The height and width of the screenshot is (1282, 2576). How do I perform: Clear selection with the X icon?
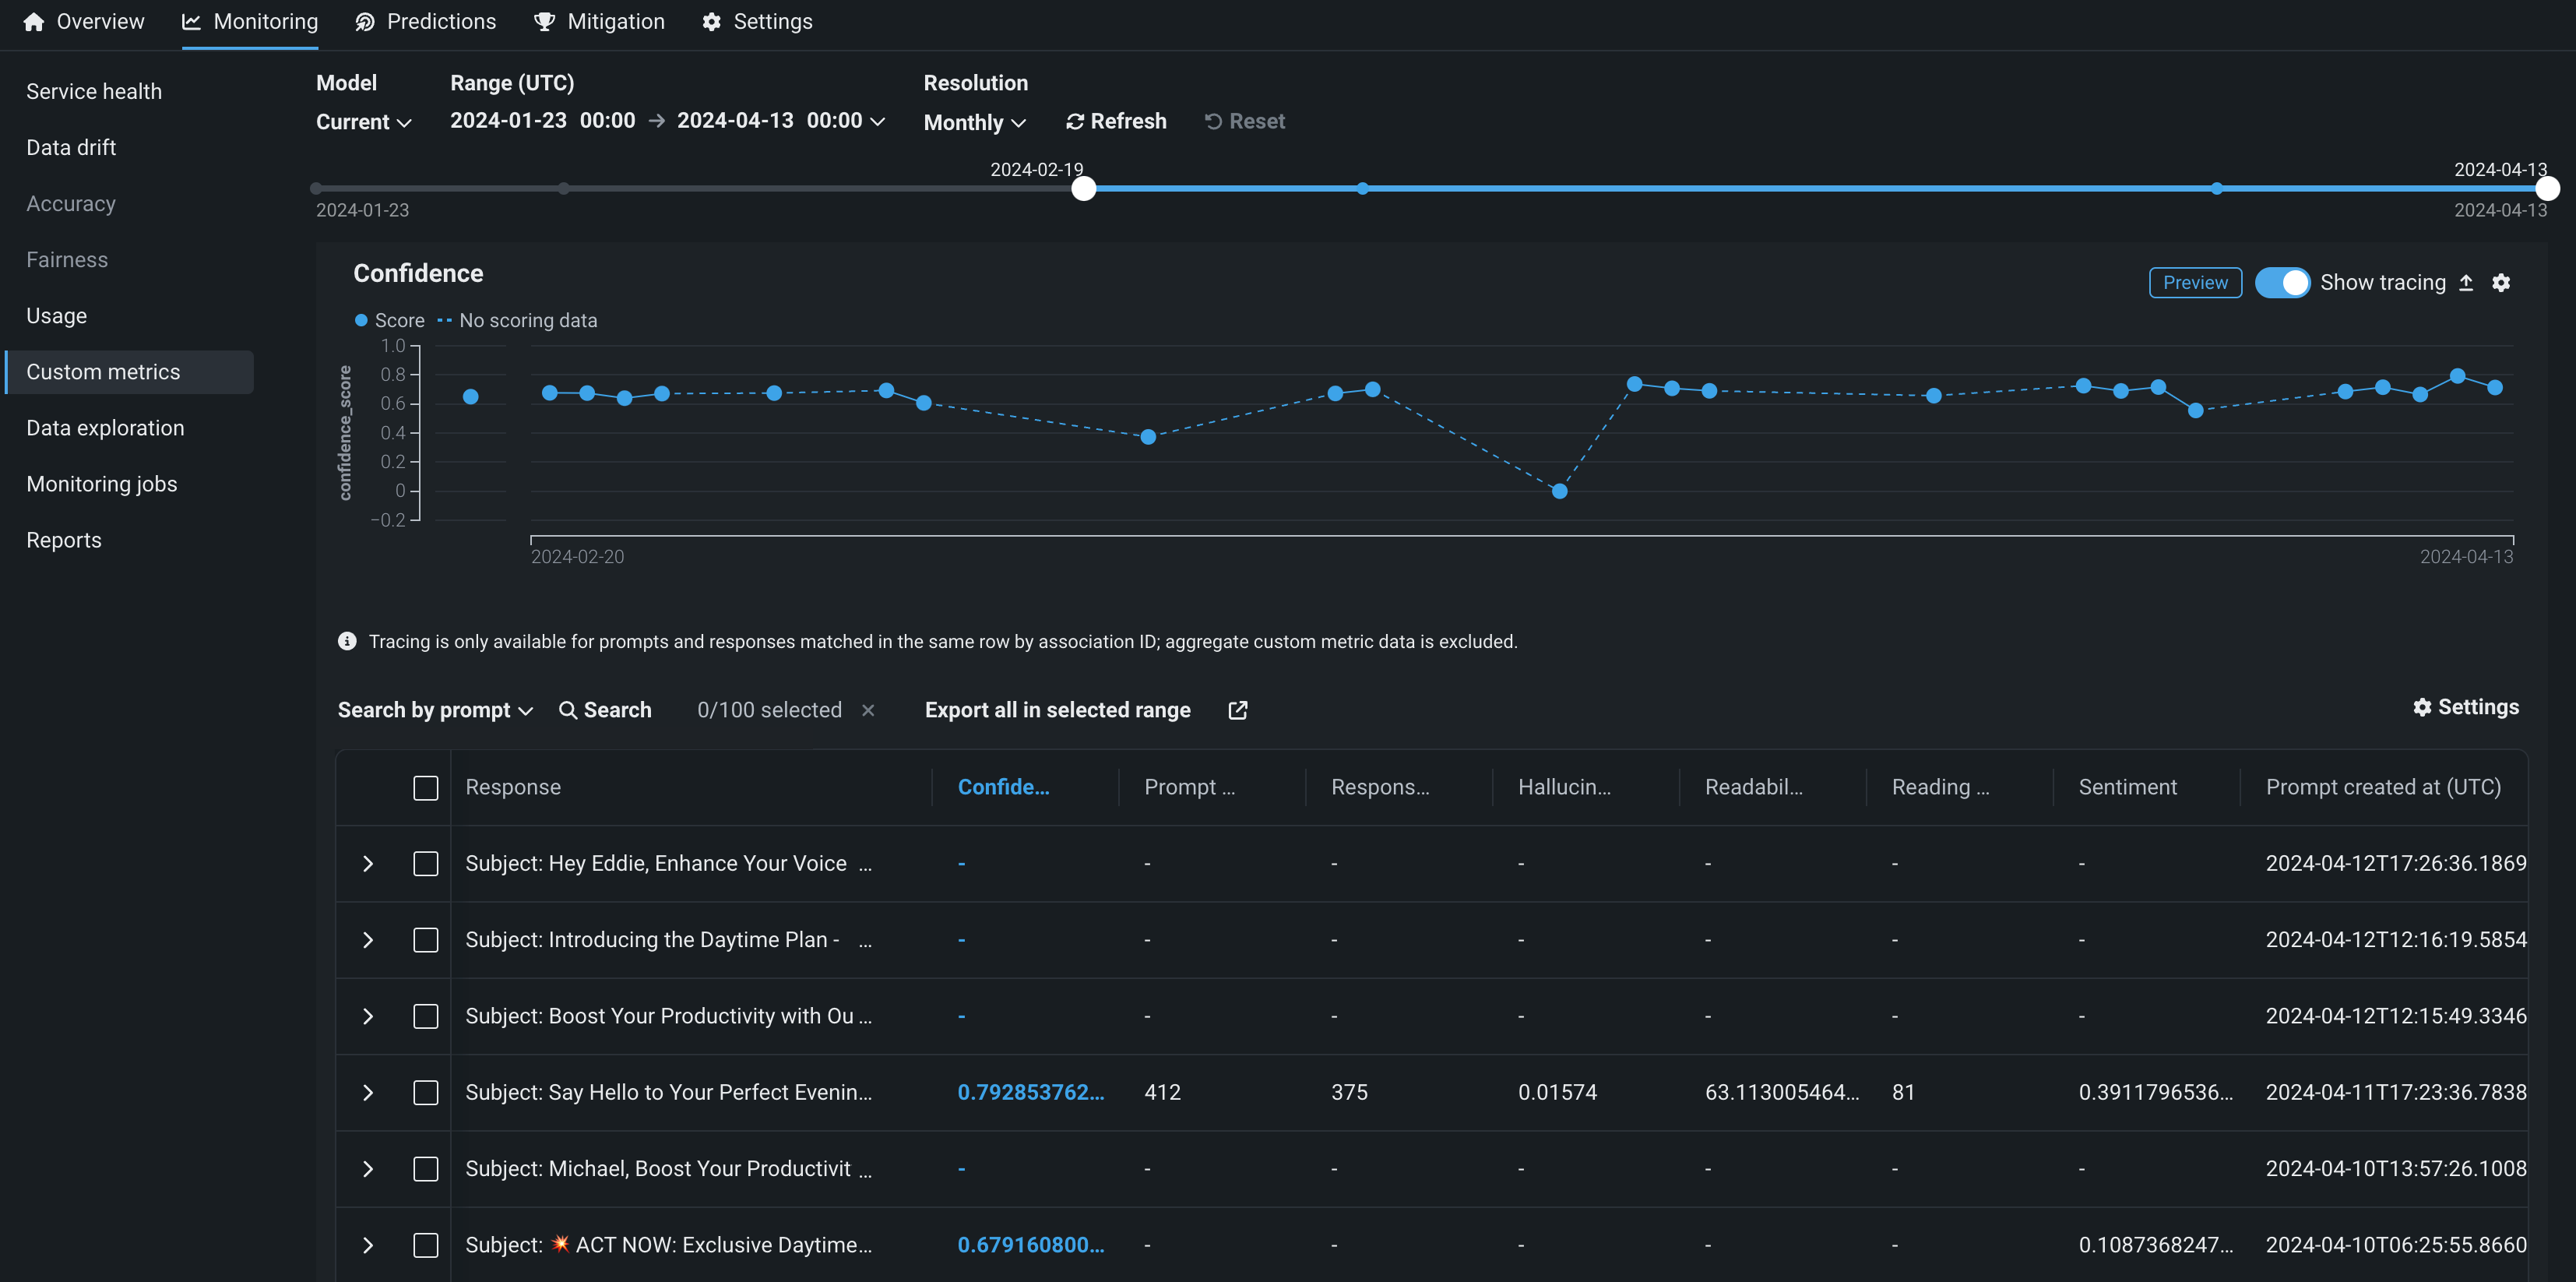coord(868,710)
